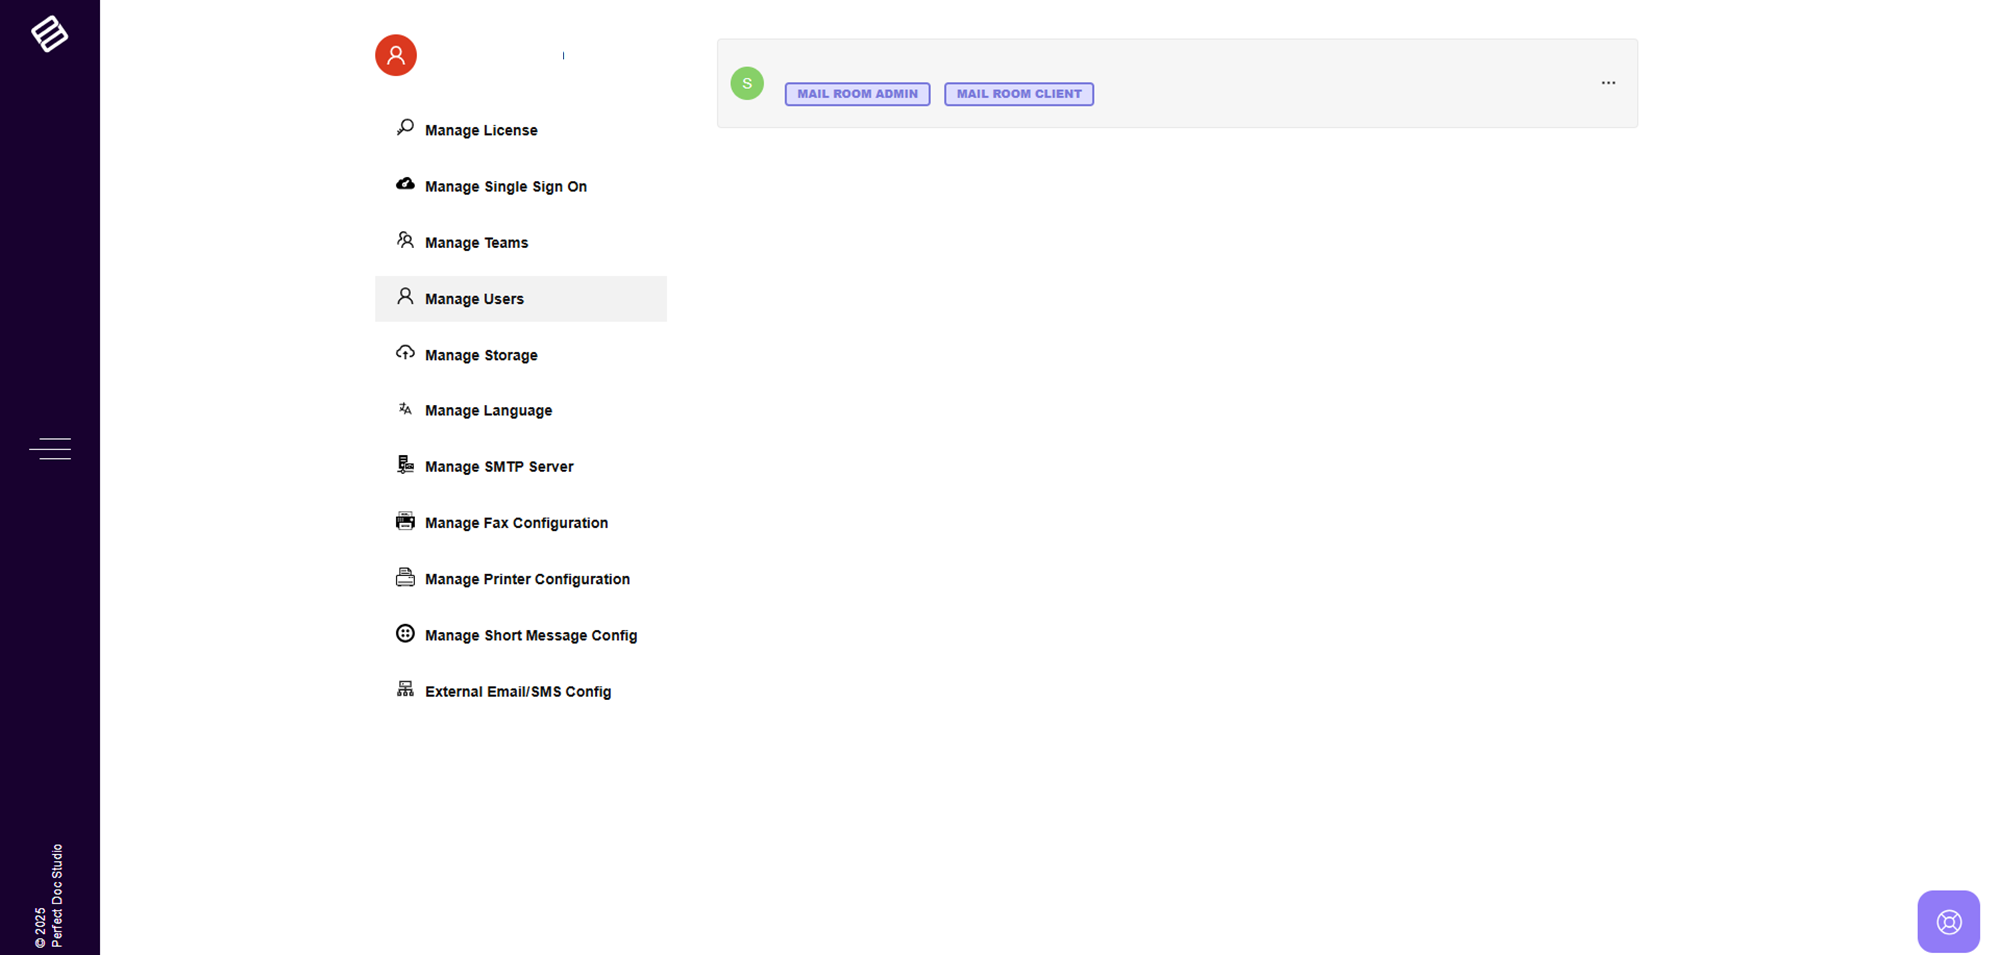
Task: Navigate to Manage Printer Configuration
Action: (x=527, y=579)
